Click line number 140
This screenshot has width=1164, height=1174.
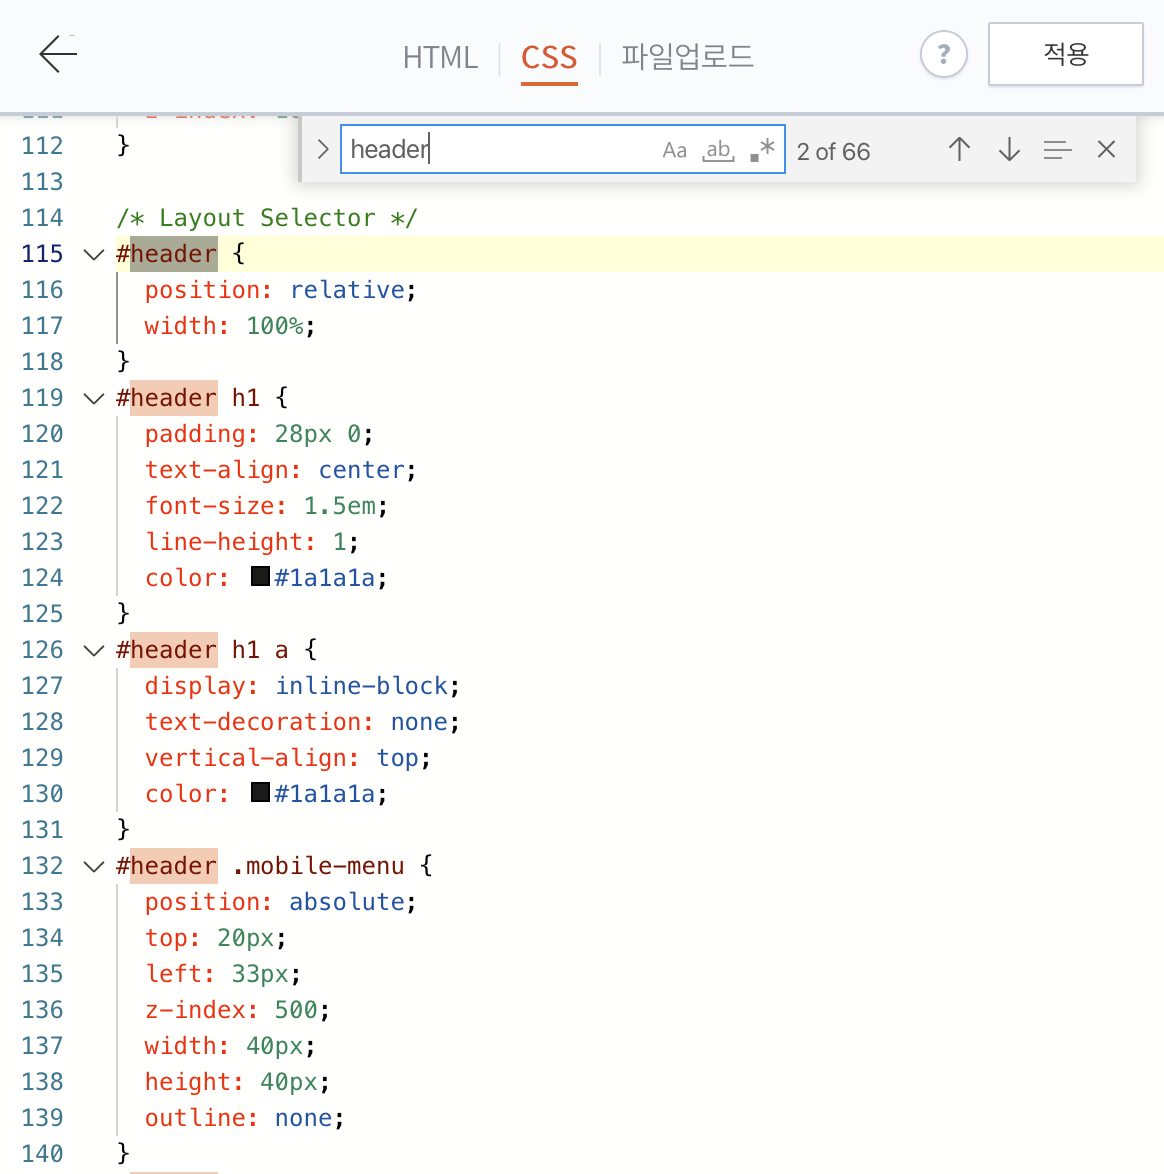coord(43,1154)
